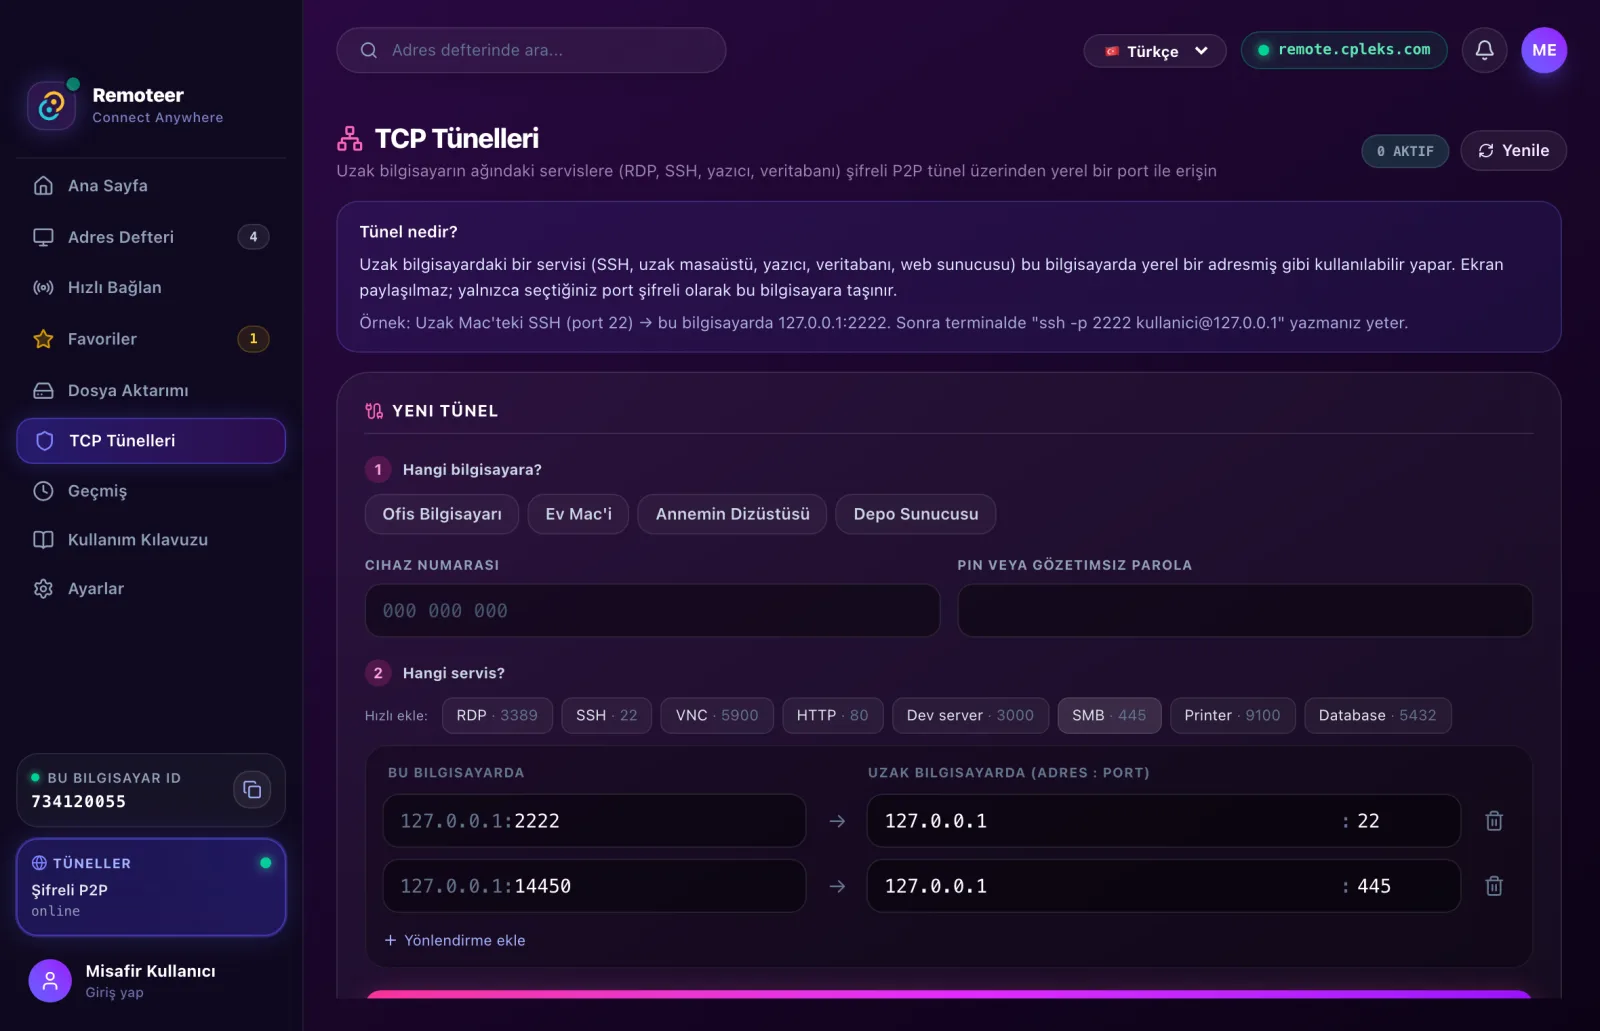Add Dev server 3000 quick service

970,715
